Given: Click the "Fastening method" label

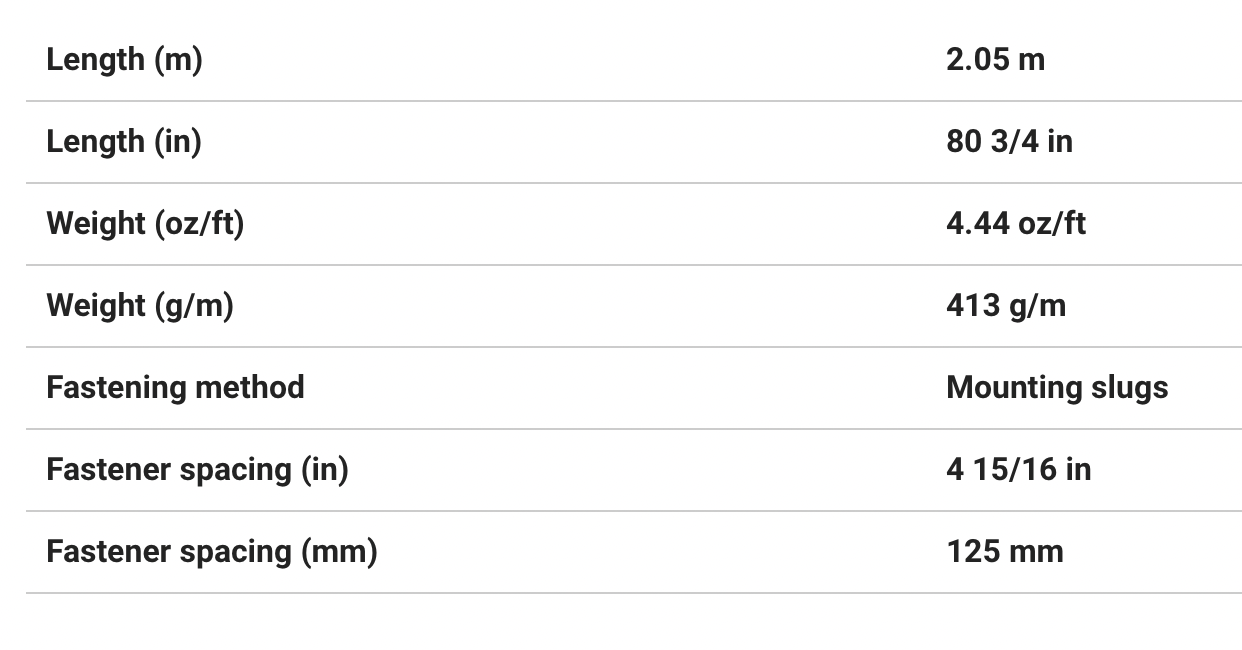Looking at the screenshot, I should [x=175, y=388].
